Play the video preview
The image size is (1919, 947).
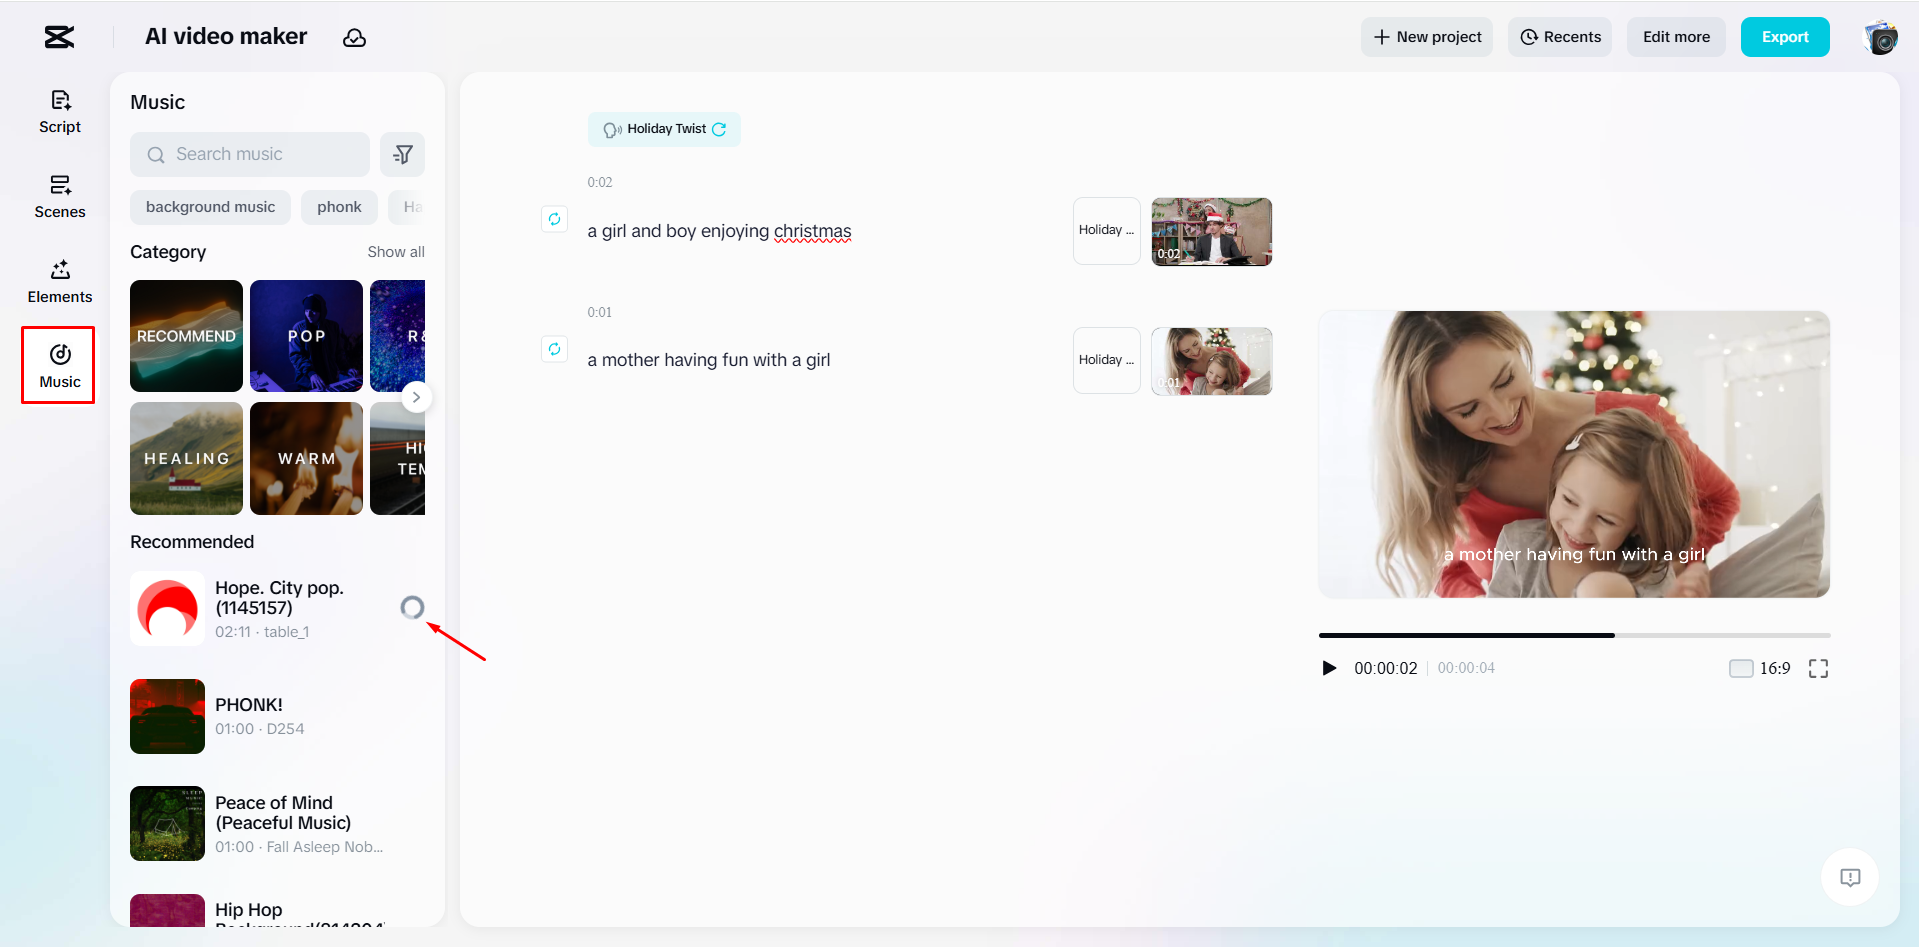pyautogui.click(x=1329, y=668)
